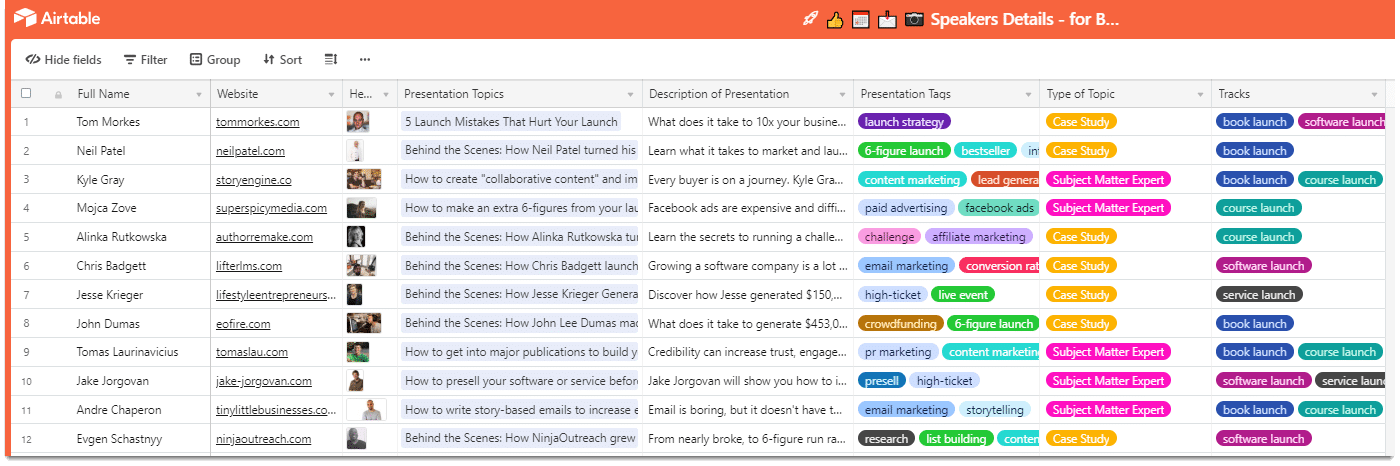1400x466 pixels.
Task: Open Tracks column dropdown arrow
Action: point(1373,95)
